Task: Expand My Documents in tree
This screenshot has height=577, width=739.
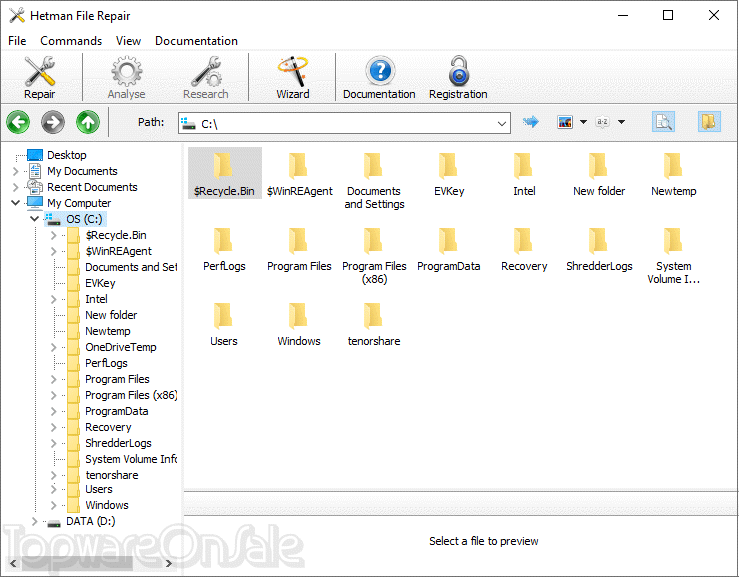Action: point(15,171)
